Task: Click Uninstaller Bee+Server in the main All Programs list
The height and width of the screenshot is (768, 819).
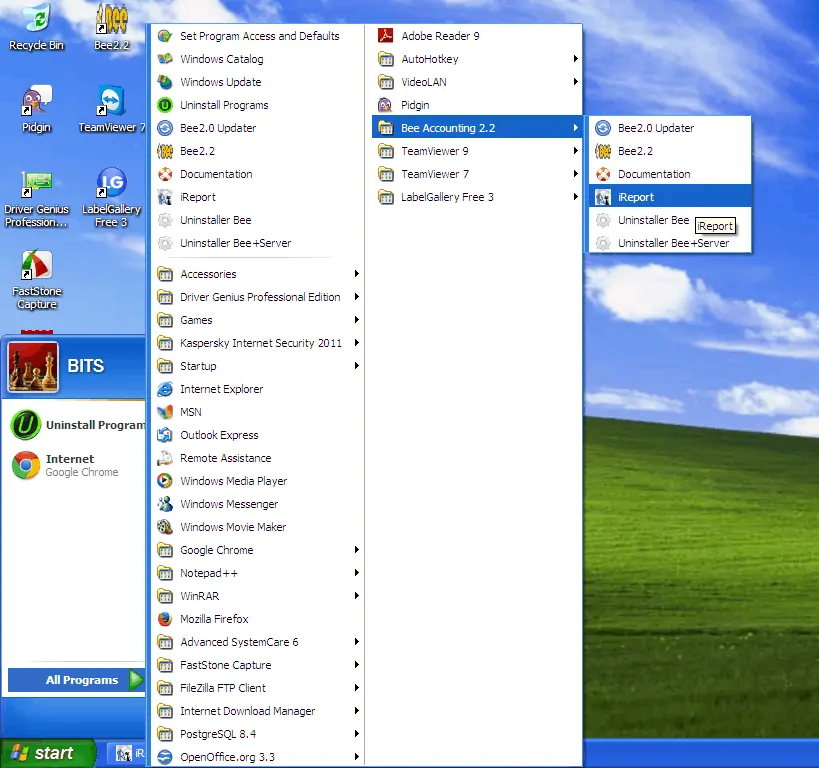Action: point(257,242)
